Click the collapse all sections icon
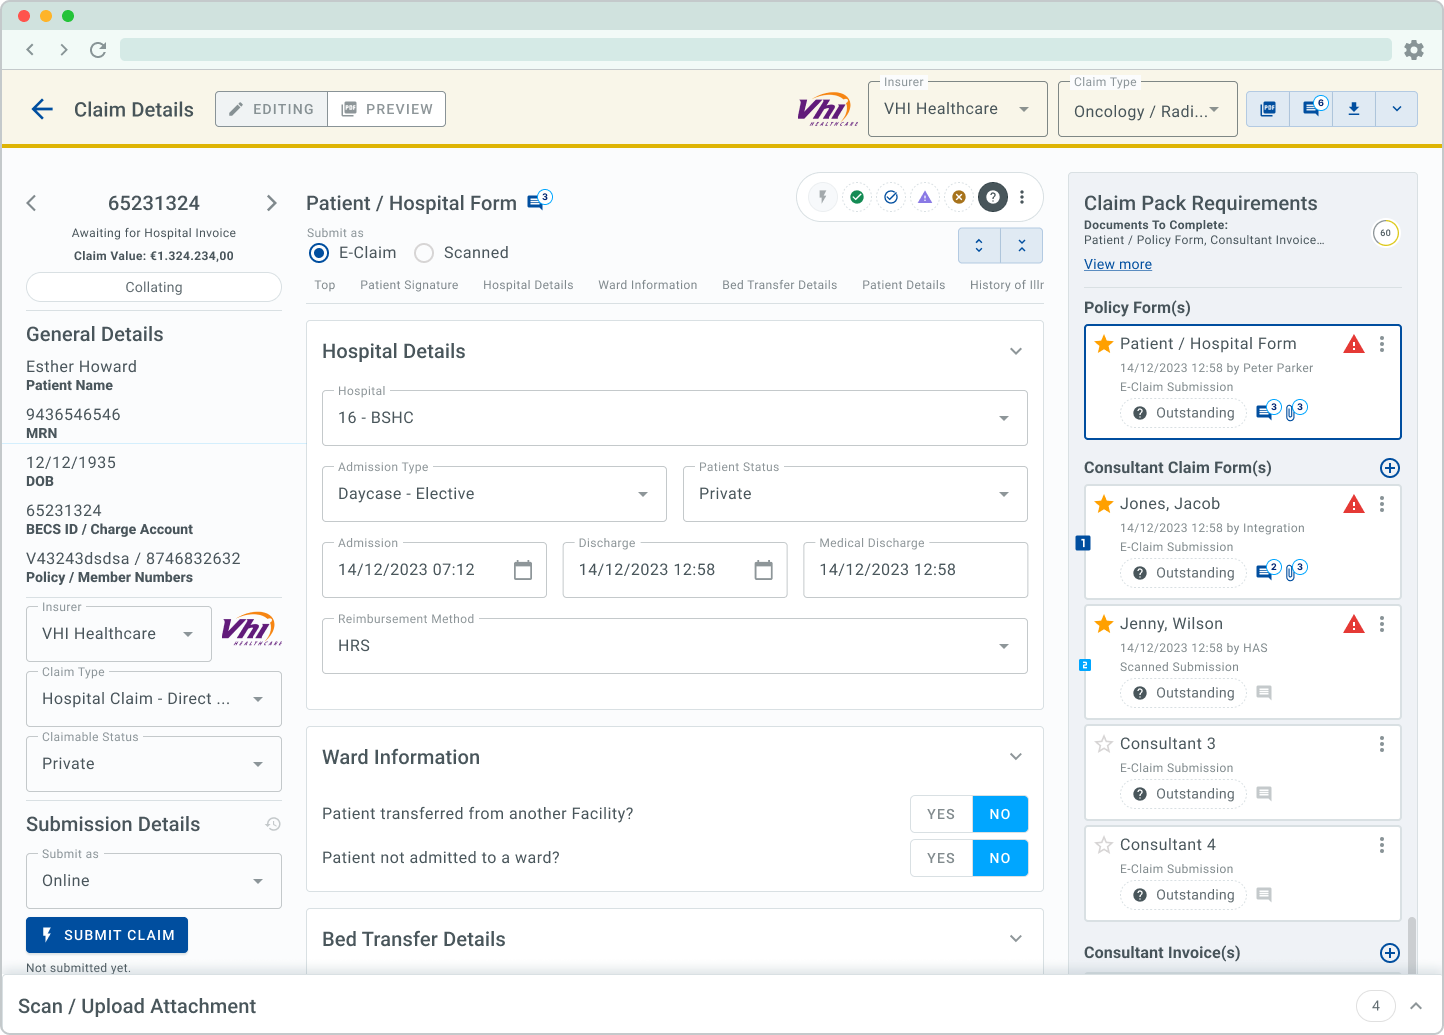Image resolution: width=1444 pixels, height=1035 pixels. [x=1022, y=246]
